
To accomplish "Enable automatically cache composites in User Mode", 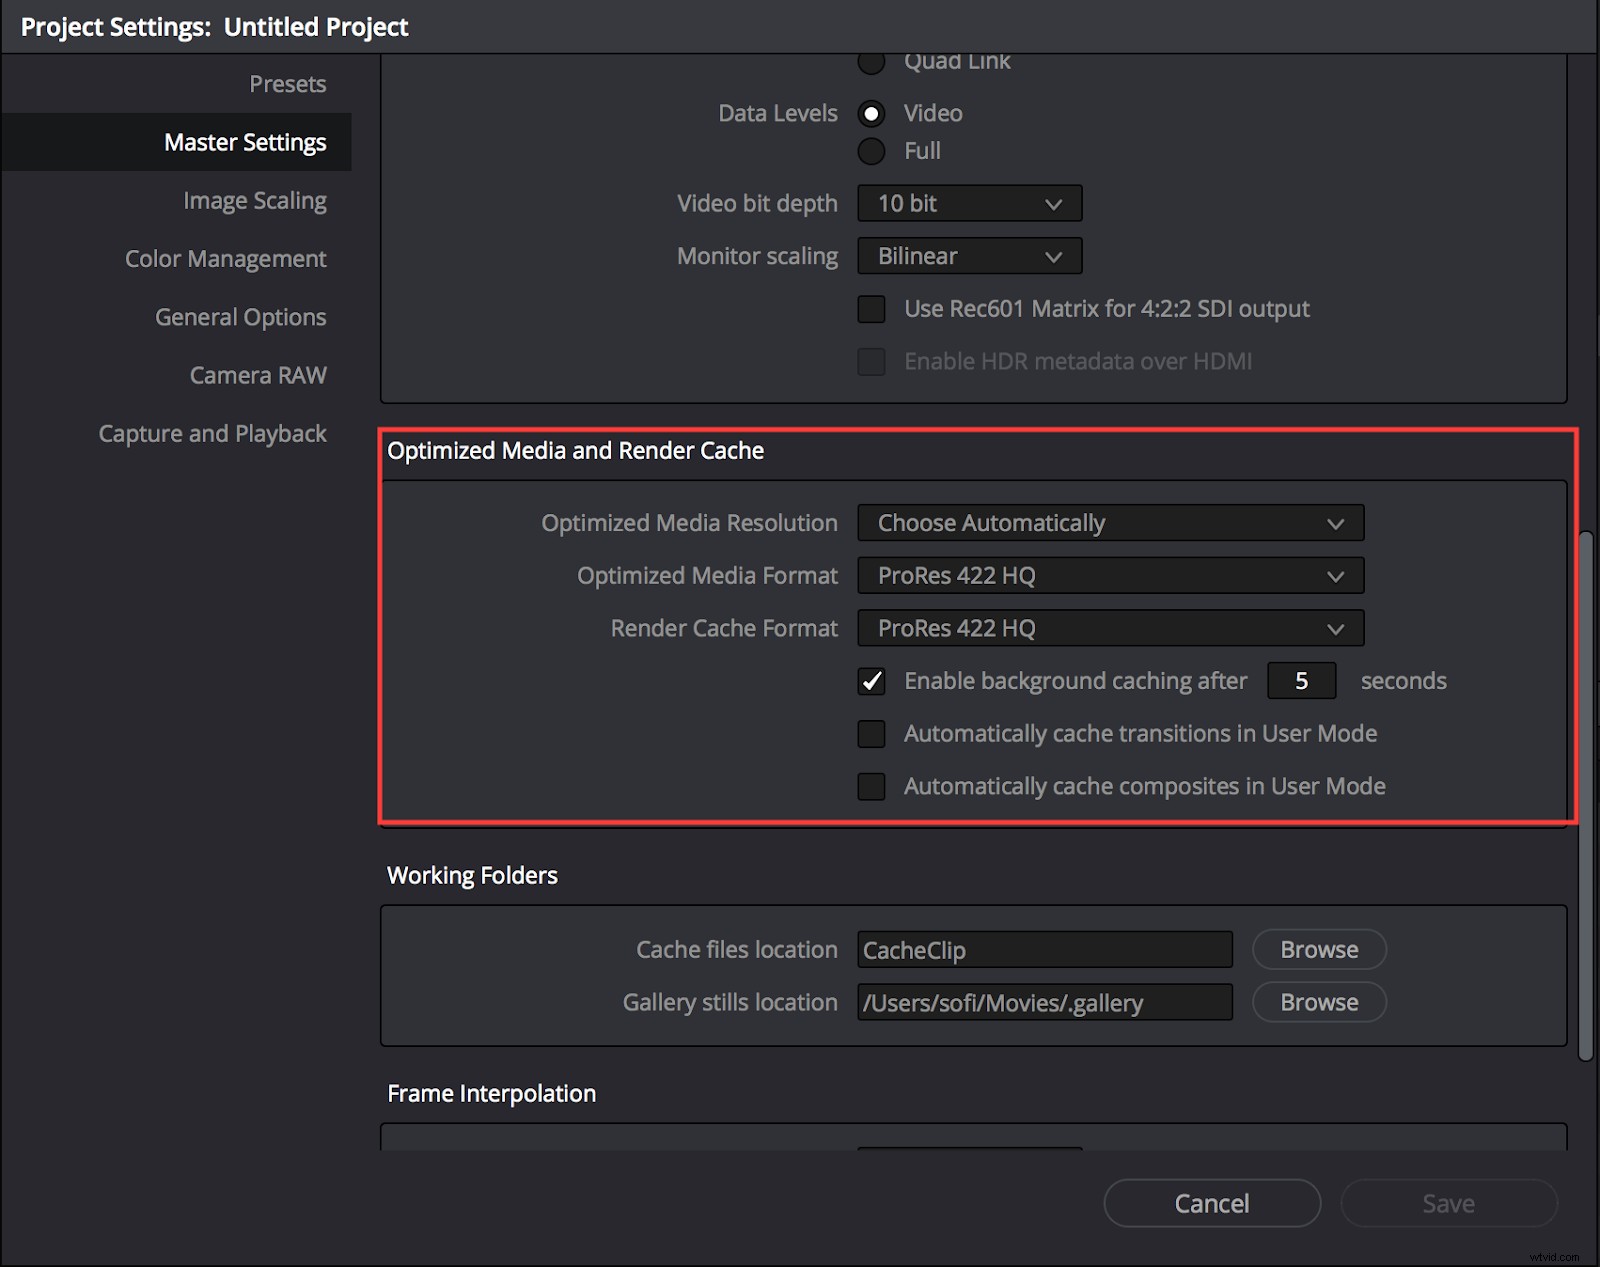I will coord(871,786).
